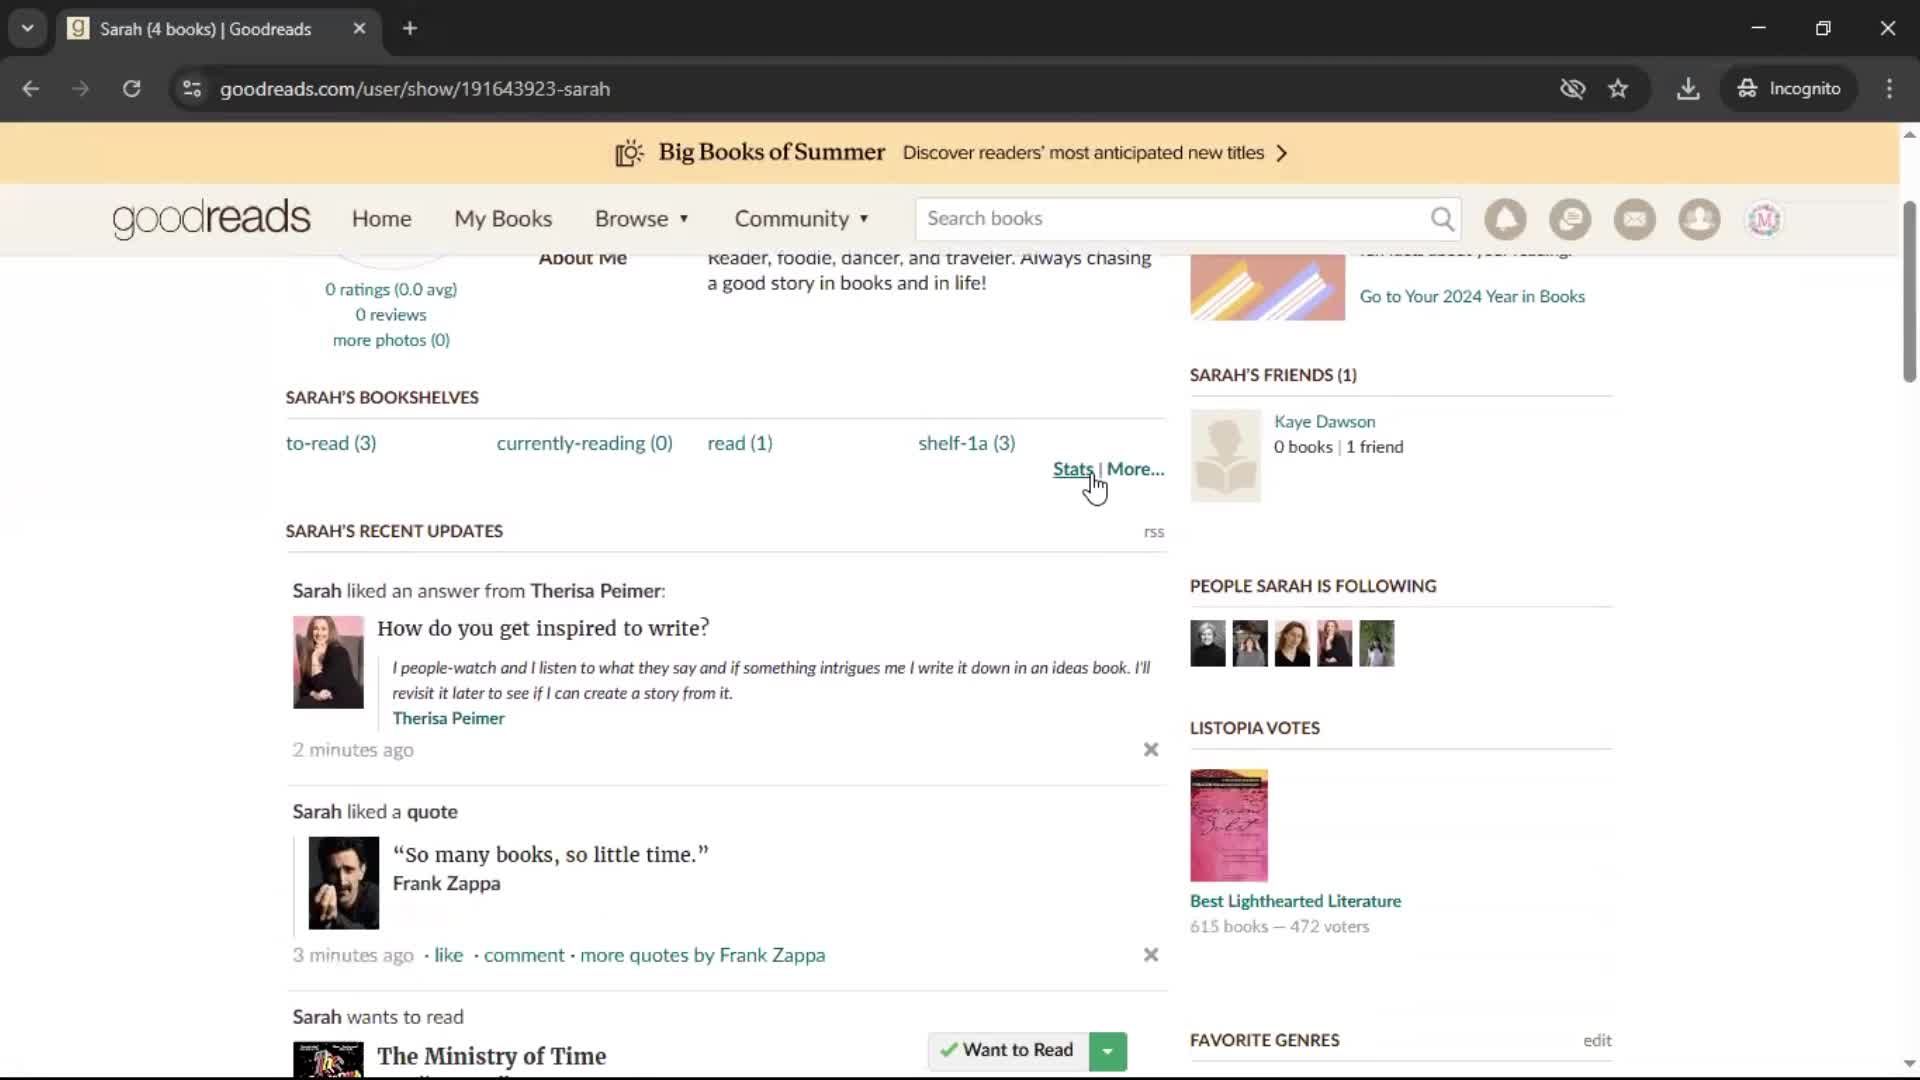Open the first followed person's photo
The image size is (1920, 1080).
coord(1207,643)
